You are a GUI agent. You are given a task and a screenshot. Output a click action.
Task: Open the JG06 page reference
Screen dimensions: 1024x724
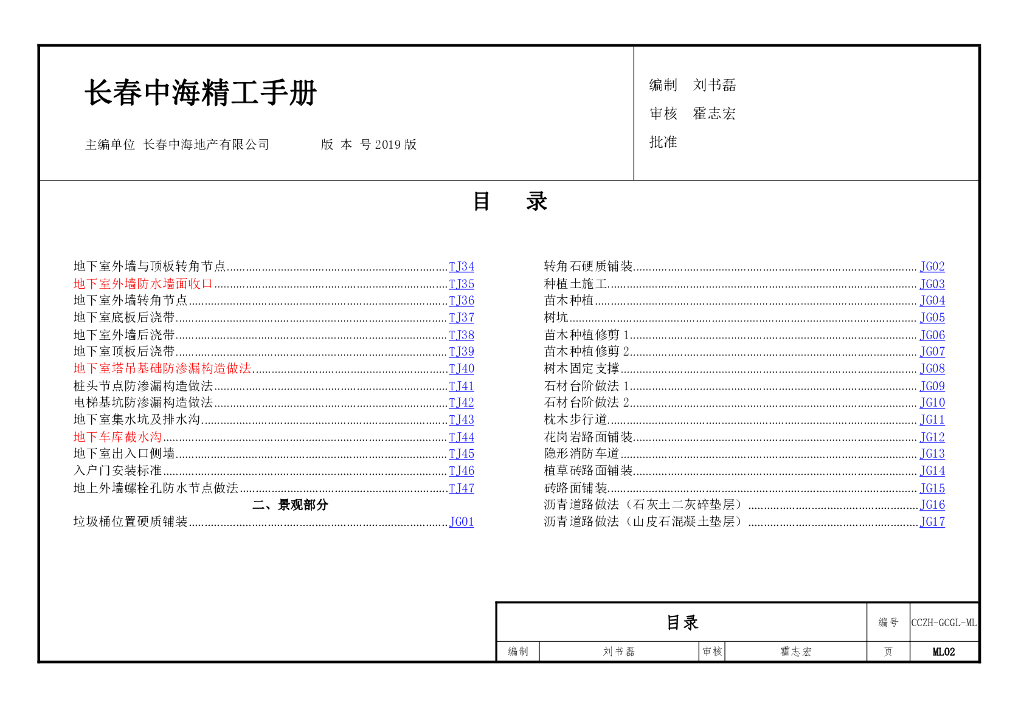pos(932,335)
